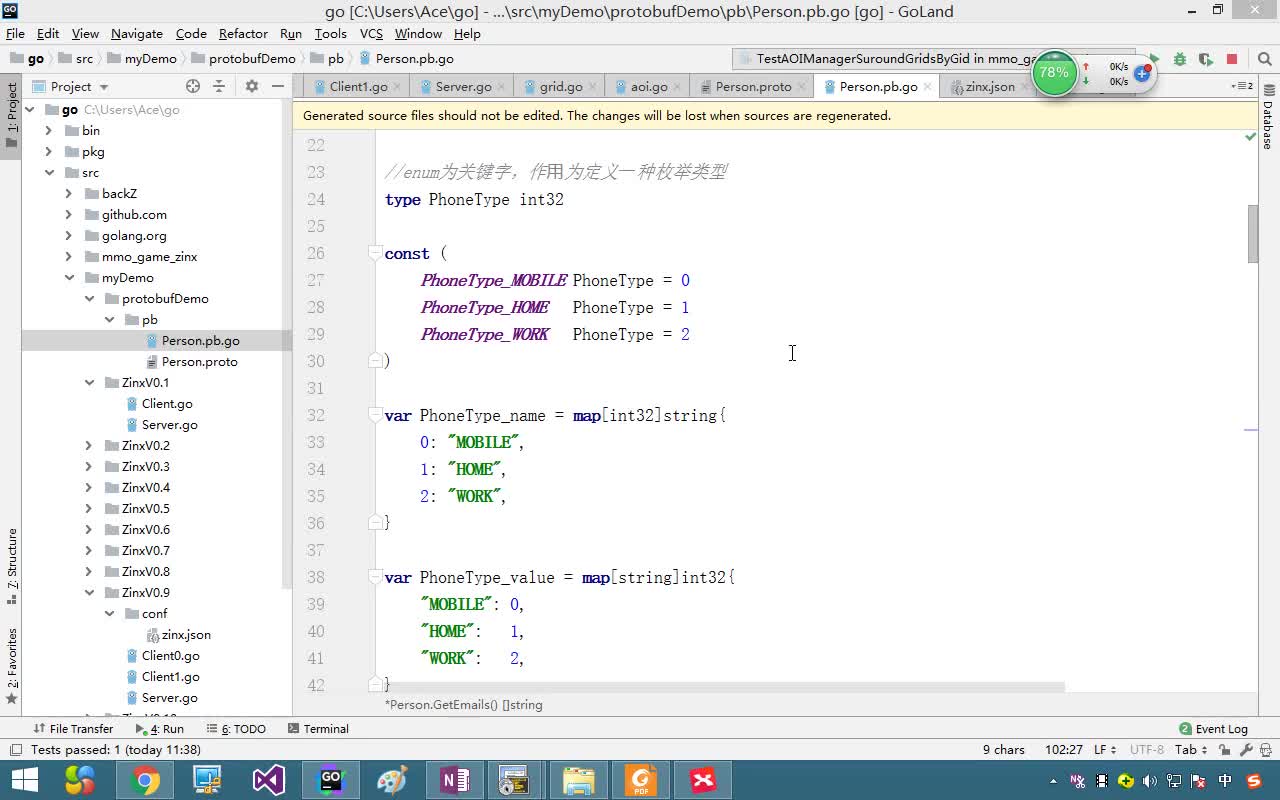Toggle the File Transfer tool window

(73, 729)
